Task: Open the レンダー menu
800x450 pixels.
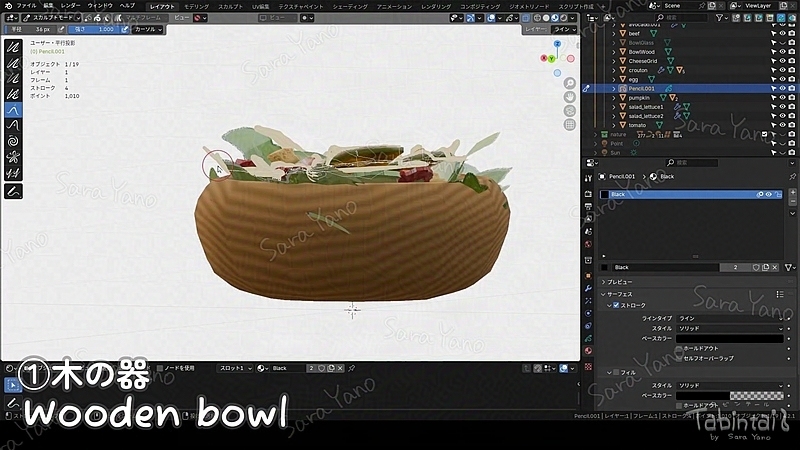Action: click(70, 6)
